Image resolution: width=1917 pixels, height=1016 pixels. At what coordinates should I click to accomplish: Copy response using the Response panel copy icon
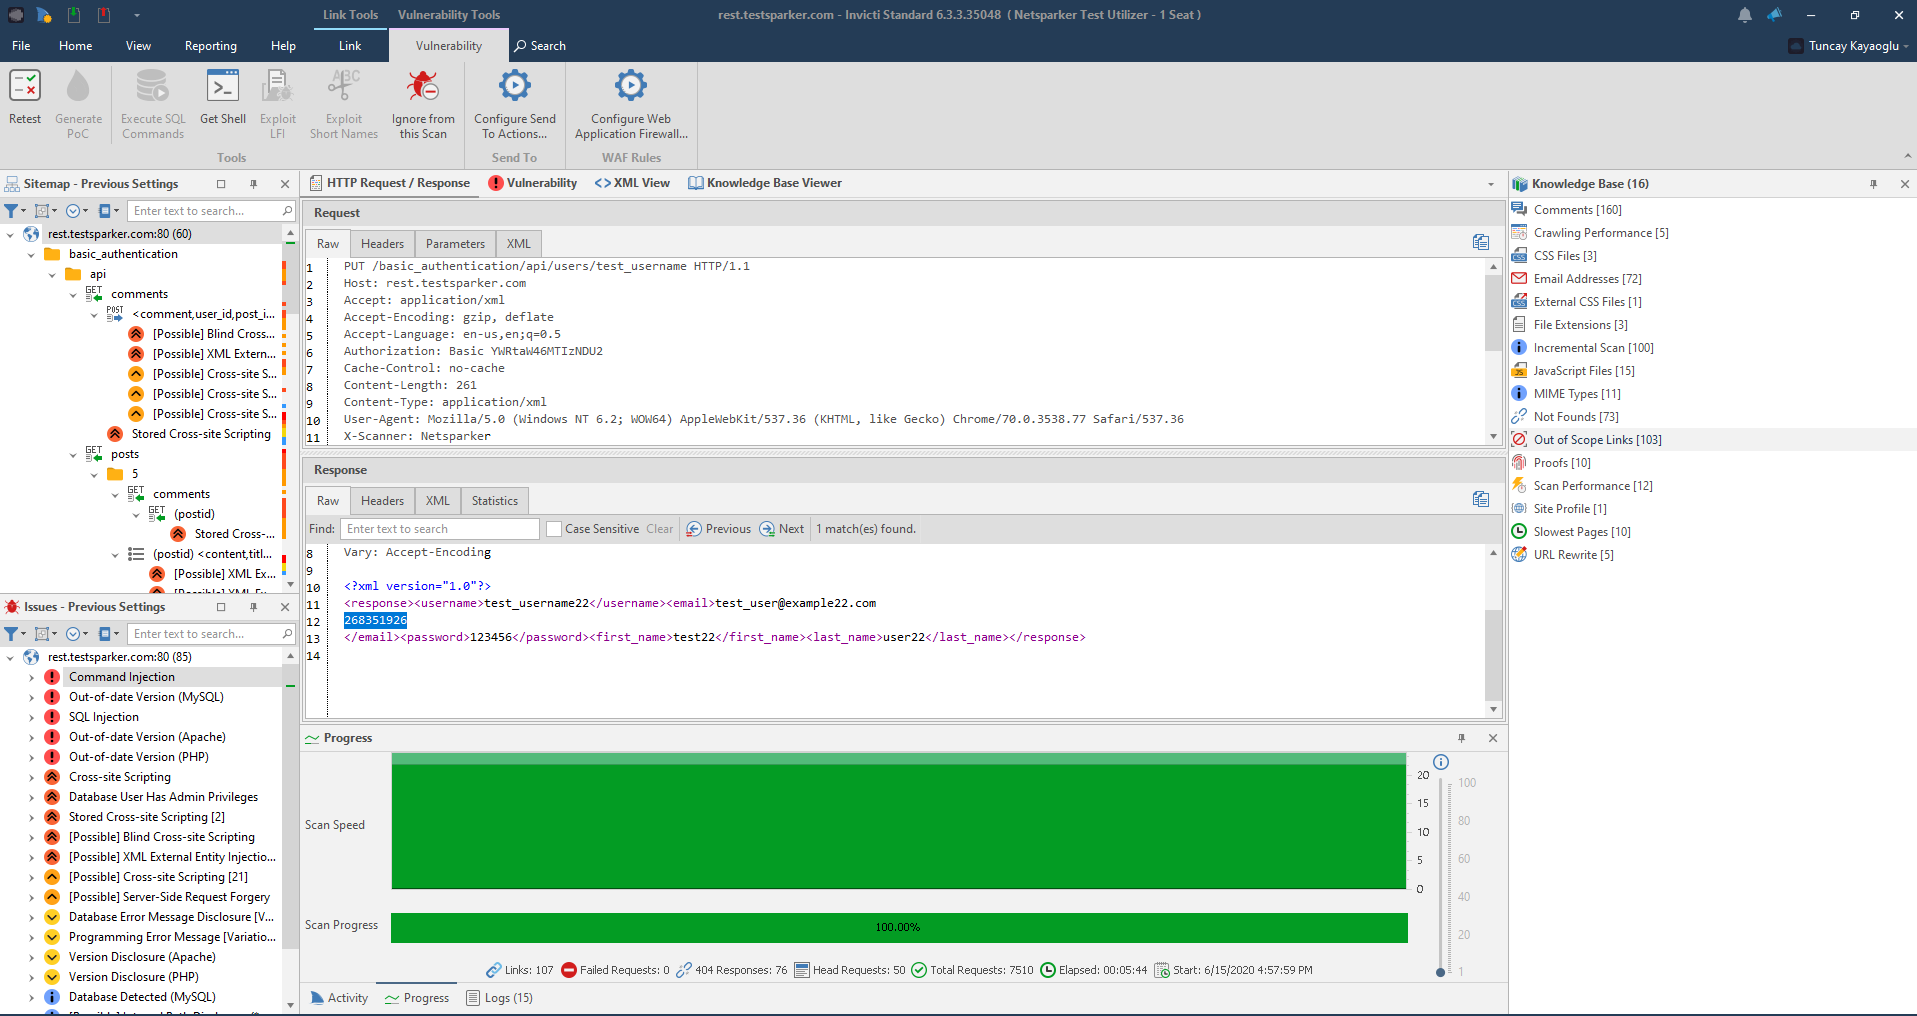pyautogui.click(x=1481, y=499)
